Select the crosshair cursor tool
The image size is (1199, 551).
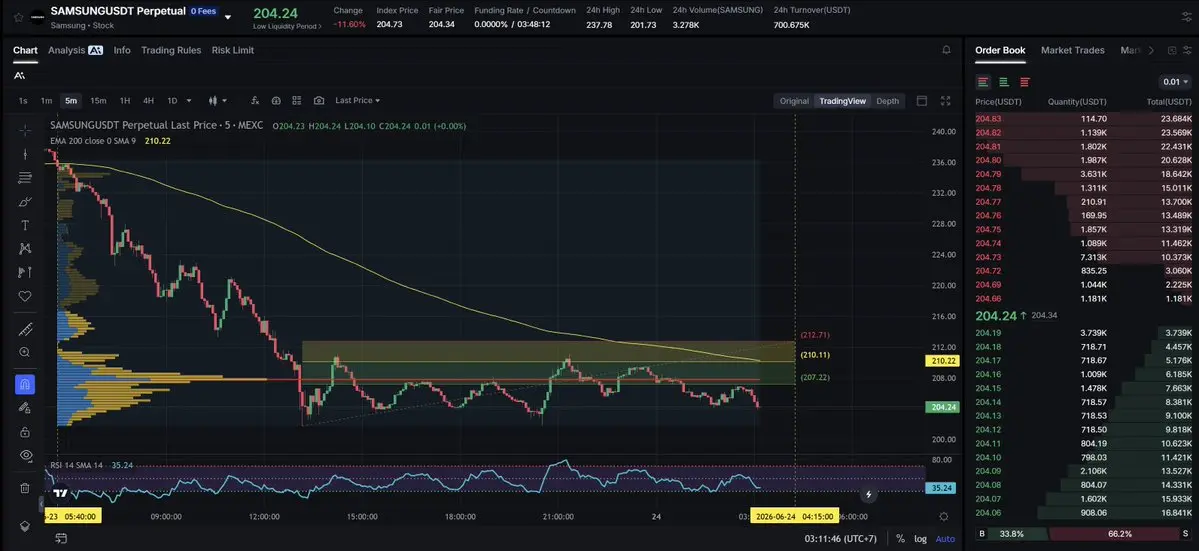point(24,131)
